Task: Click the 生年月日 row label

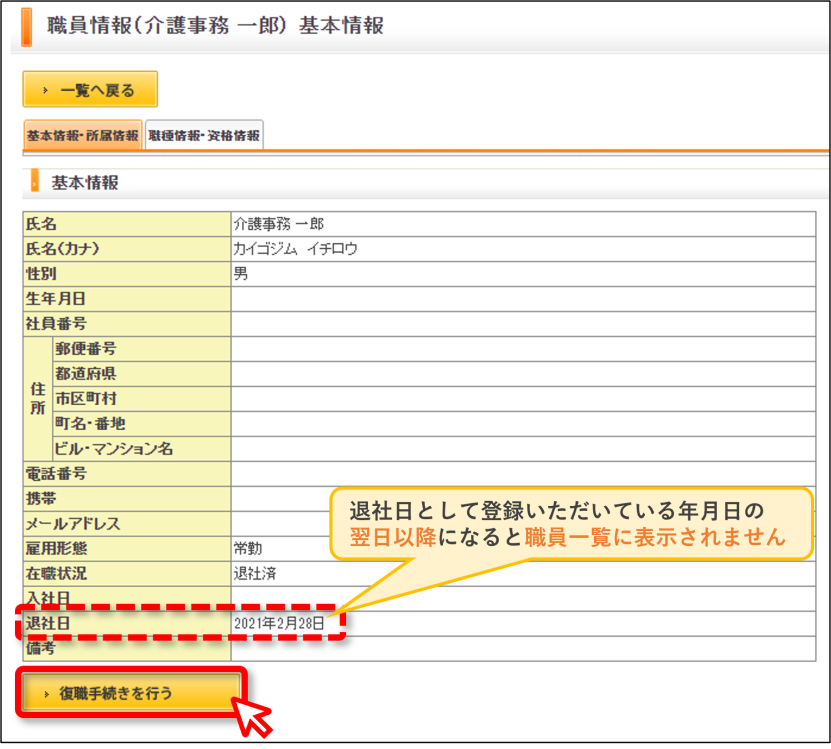Action: 127,299
